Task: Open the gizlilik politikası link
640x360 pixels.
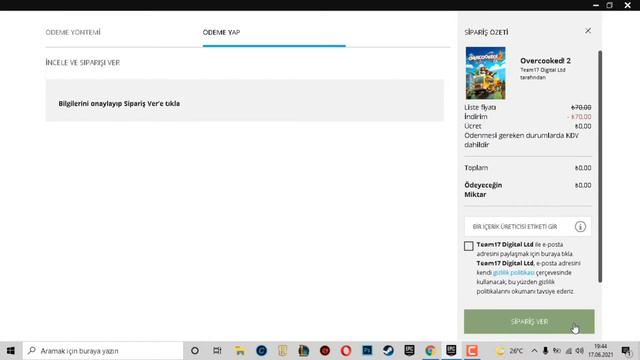Action: 513,273
